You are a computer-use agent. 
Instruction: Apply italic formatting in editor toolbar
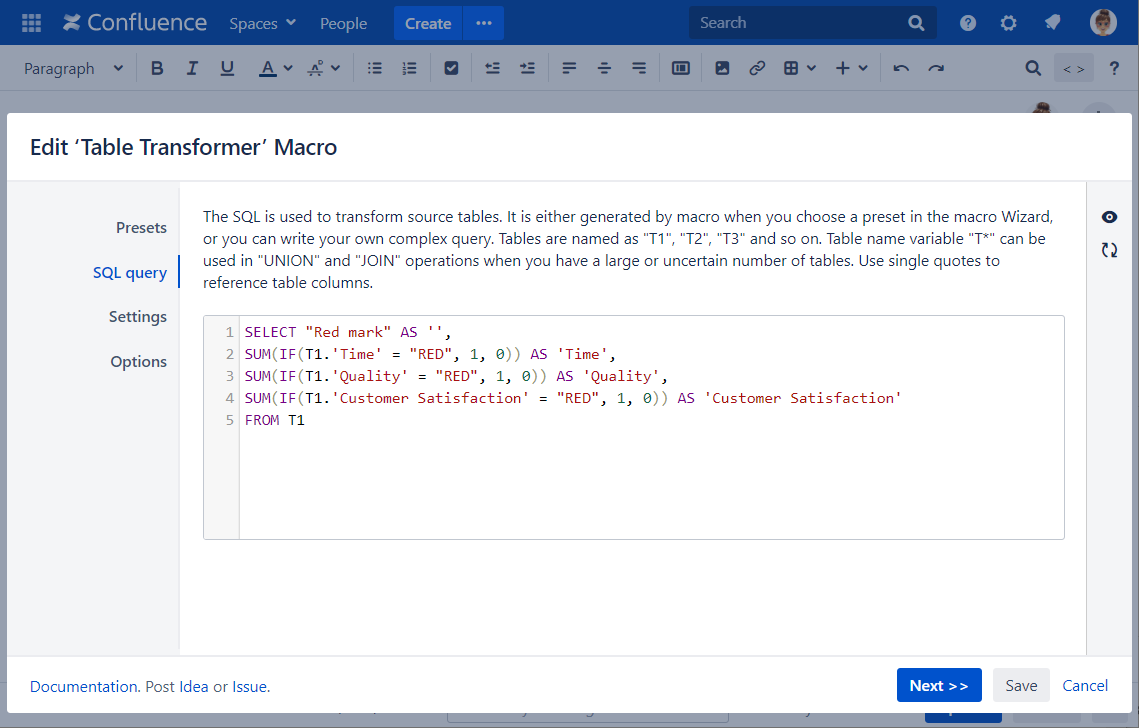192,68
